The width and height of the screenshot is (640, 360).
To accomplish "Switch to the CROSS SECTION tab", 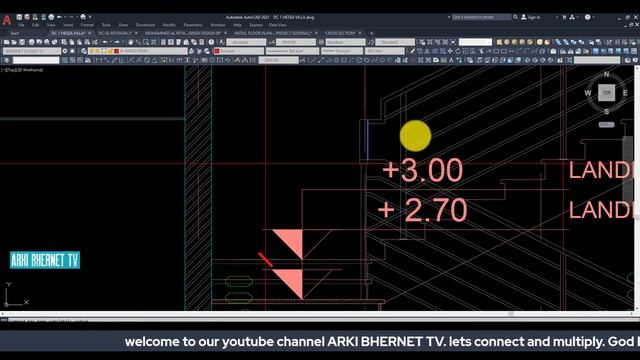I will coord(340,33).
